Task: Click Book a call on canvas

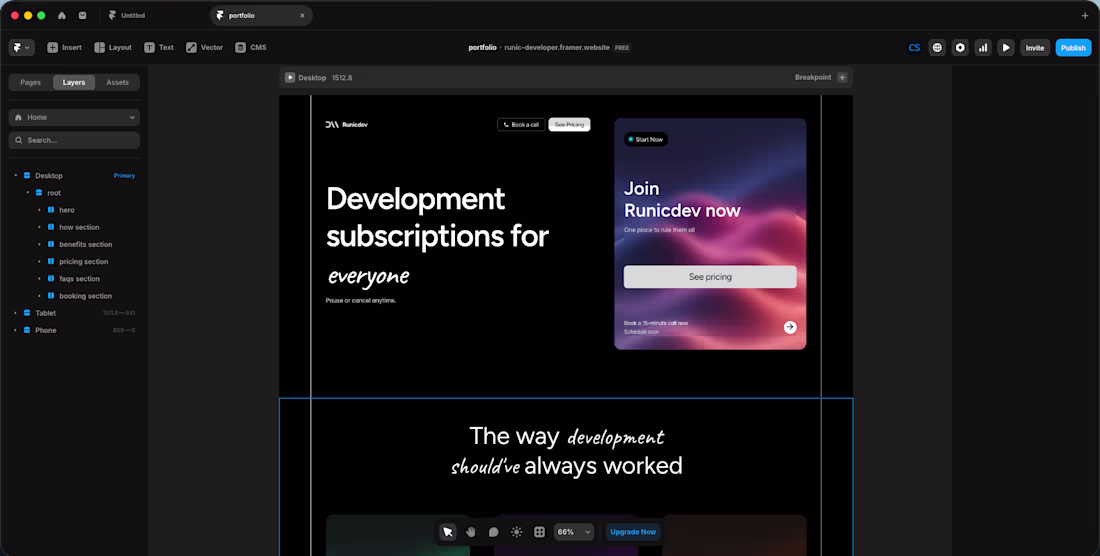Action: [x=521, y=125]
